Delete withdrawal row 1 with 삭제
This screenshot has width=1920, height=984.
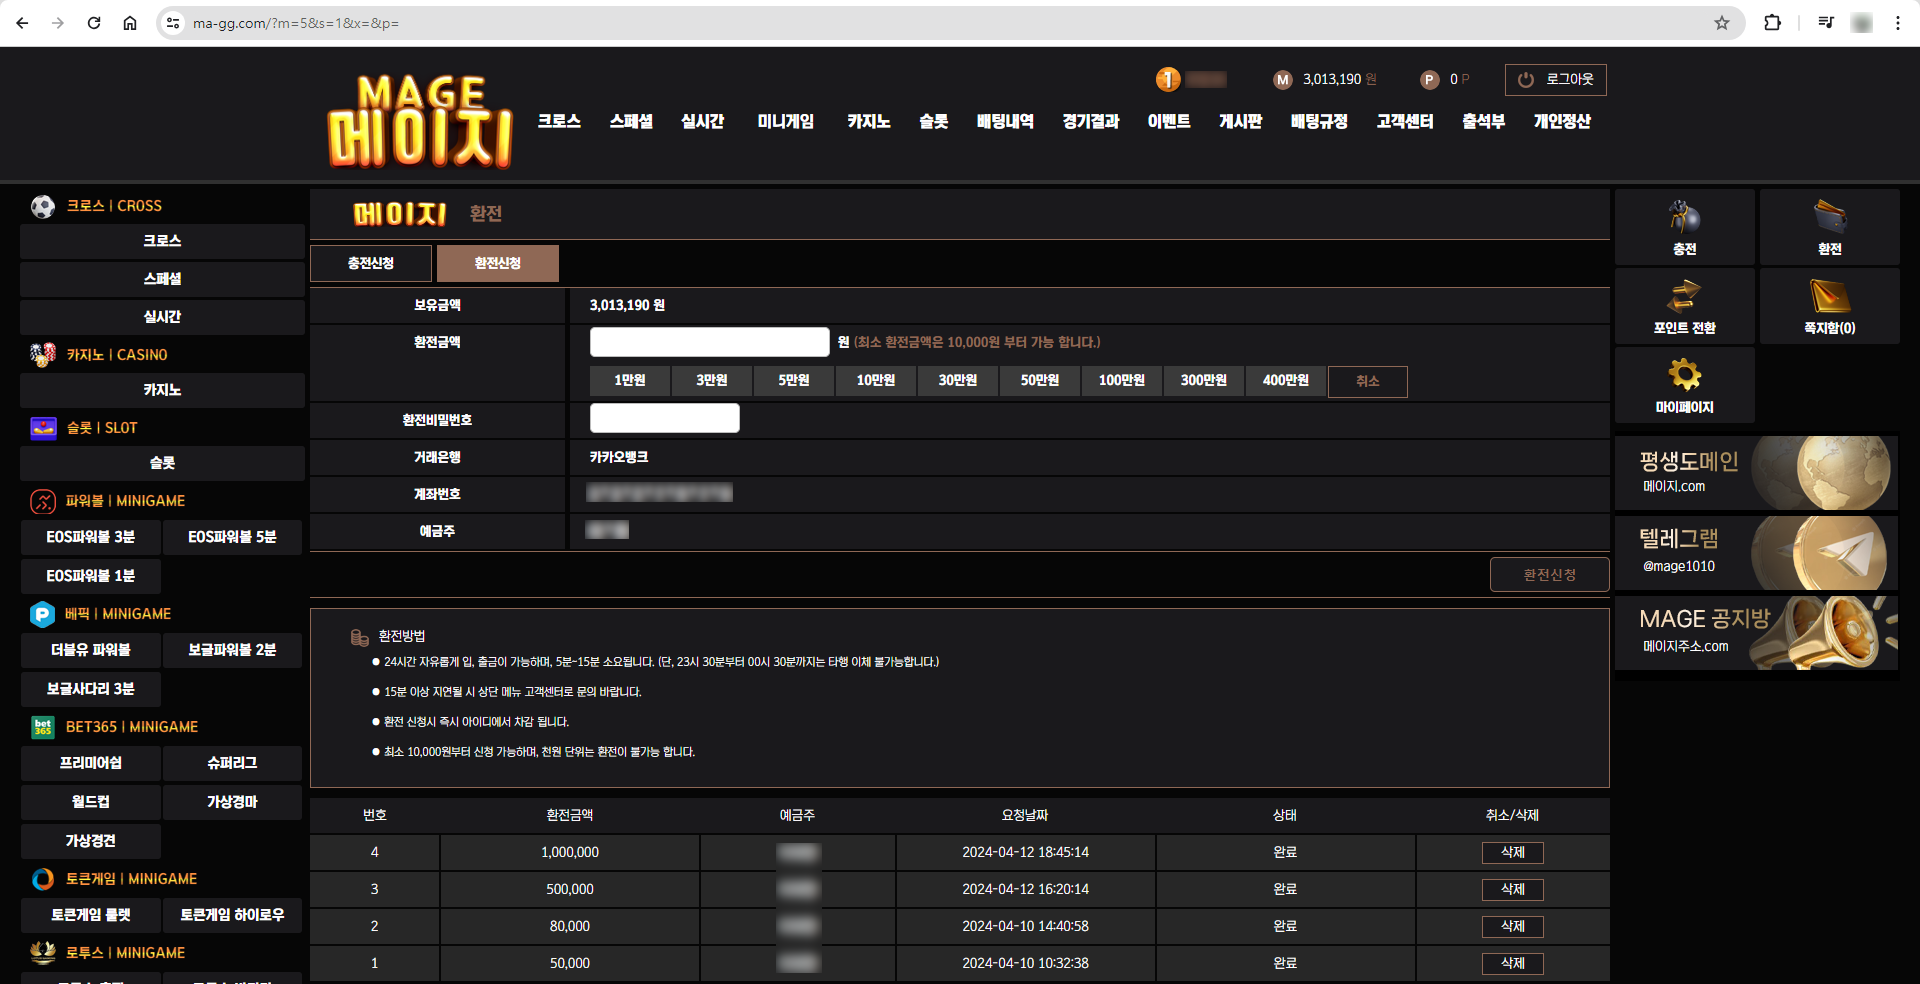1513,964
